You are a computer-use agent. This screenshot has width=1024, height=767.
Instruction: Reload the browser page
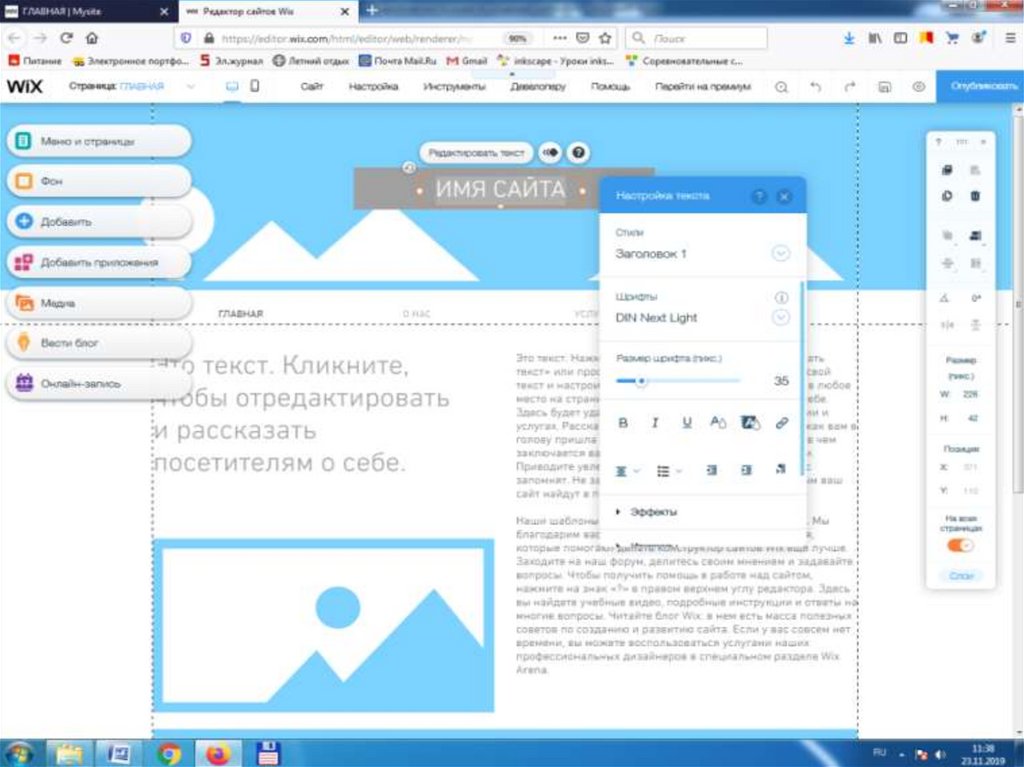point(66,38)
